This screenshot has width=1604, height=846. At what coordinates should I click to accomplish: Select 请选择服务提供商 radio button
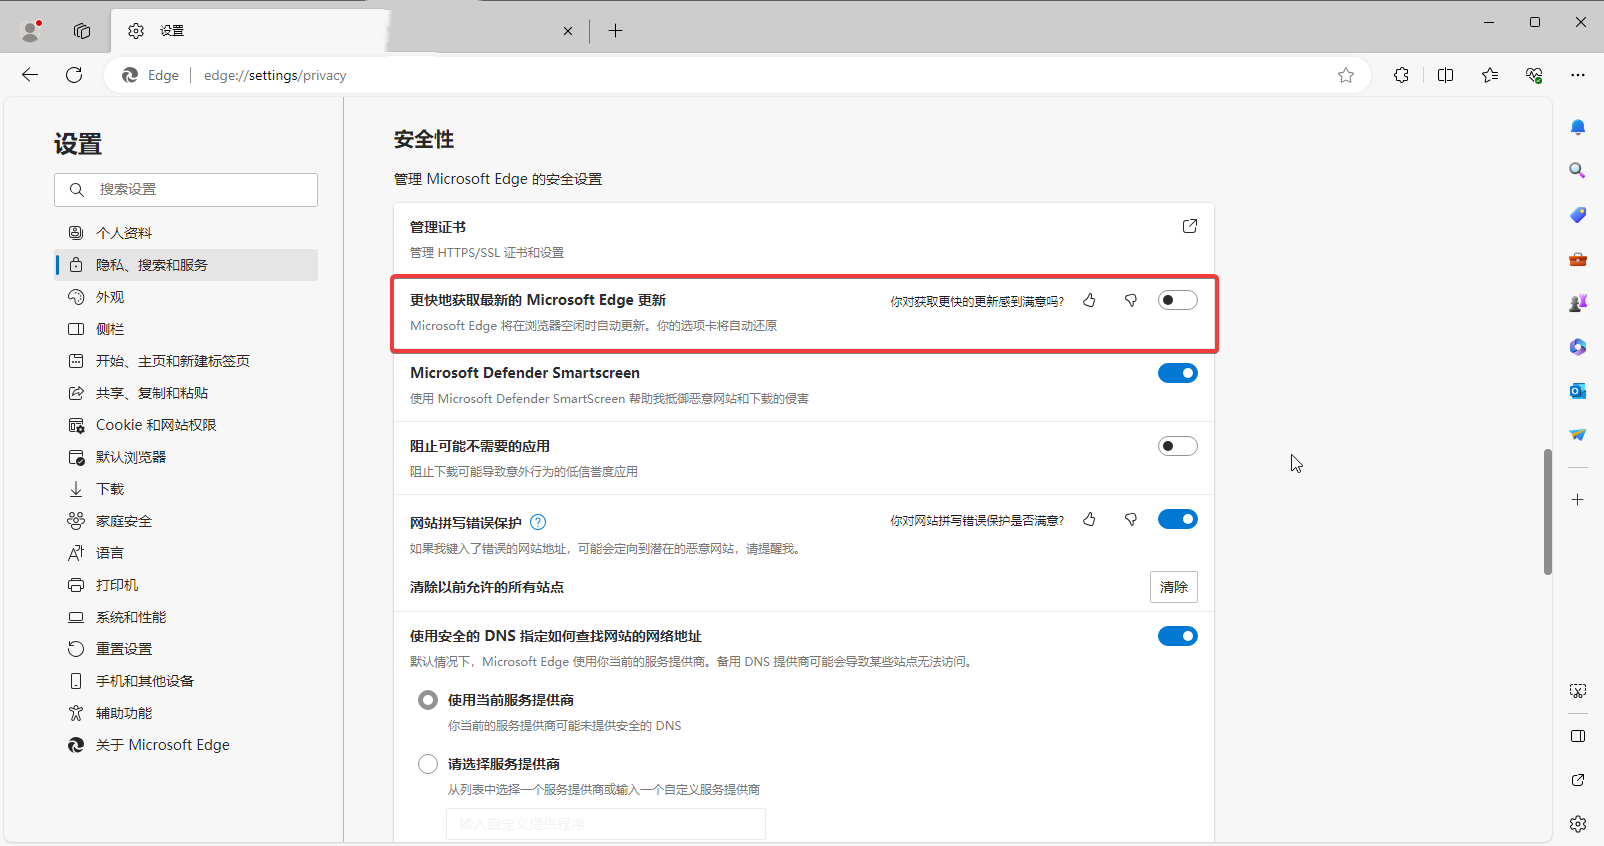(428, 764)
